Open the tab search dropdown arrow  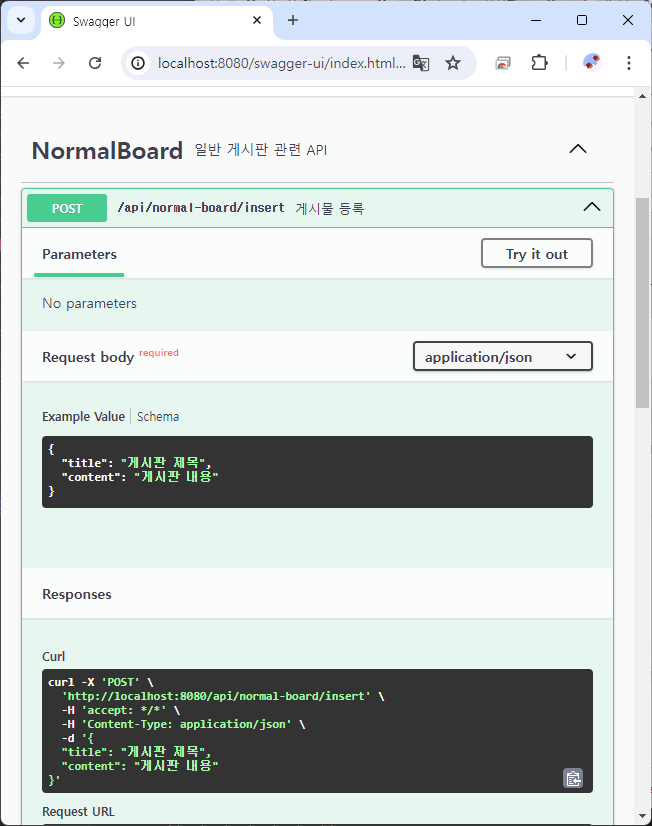(21, 20)
